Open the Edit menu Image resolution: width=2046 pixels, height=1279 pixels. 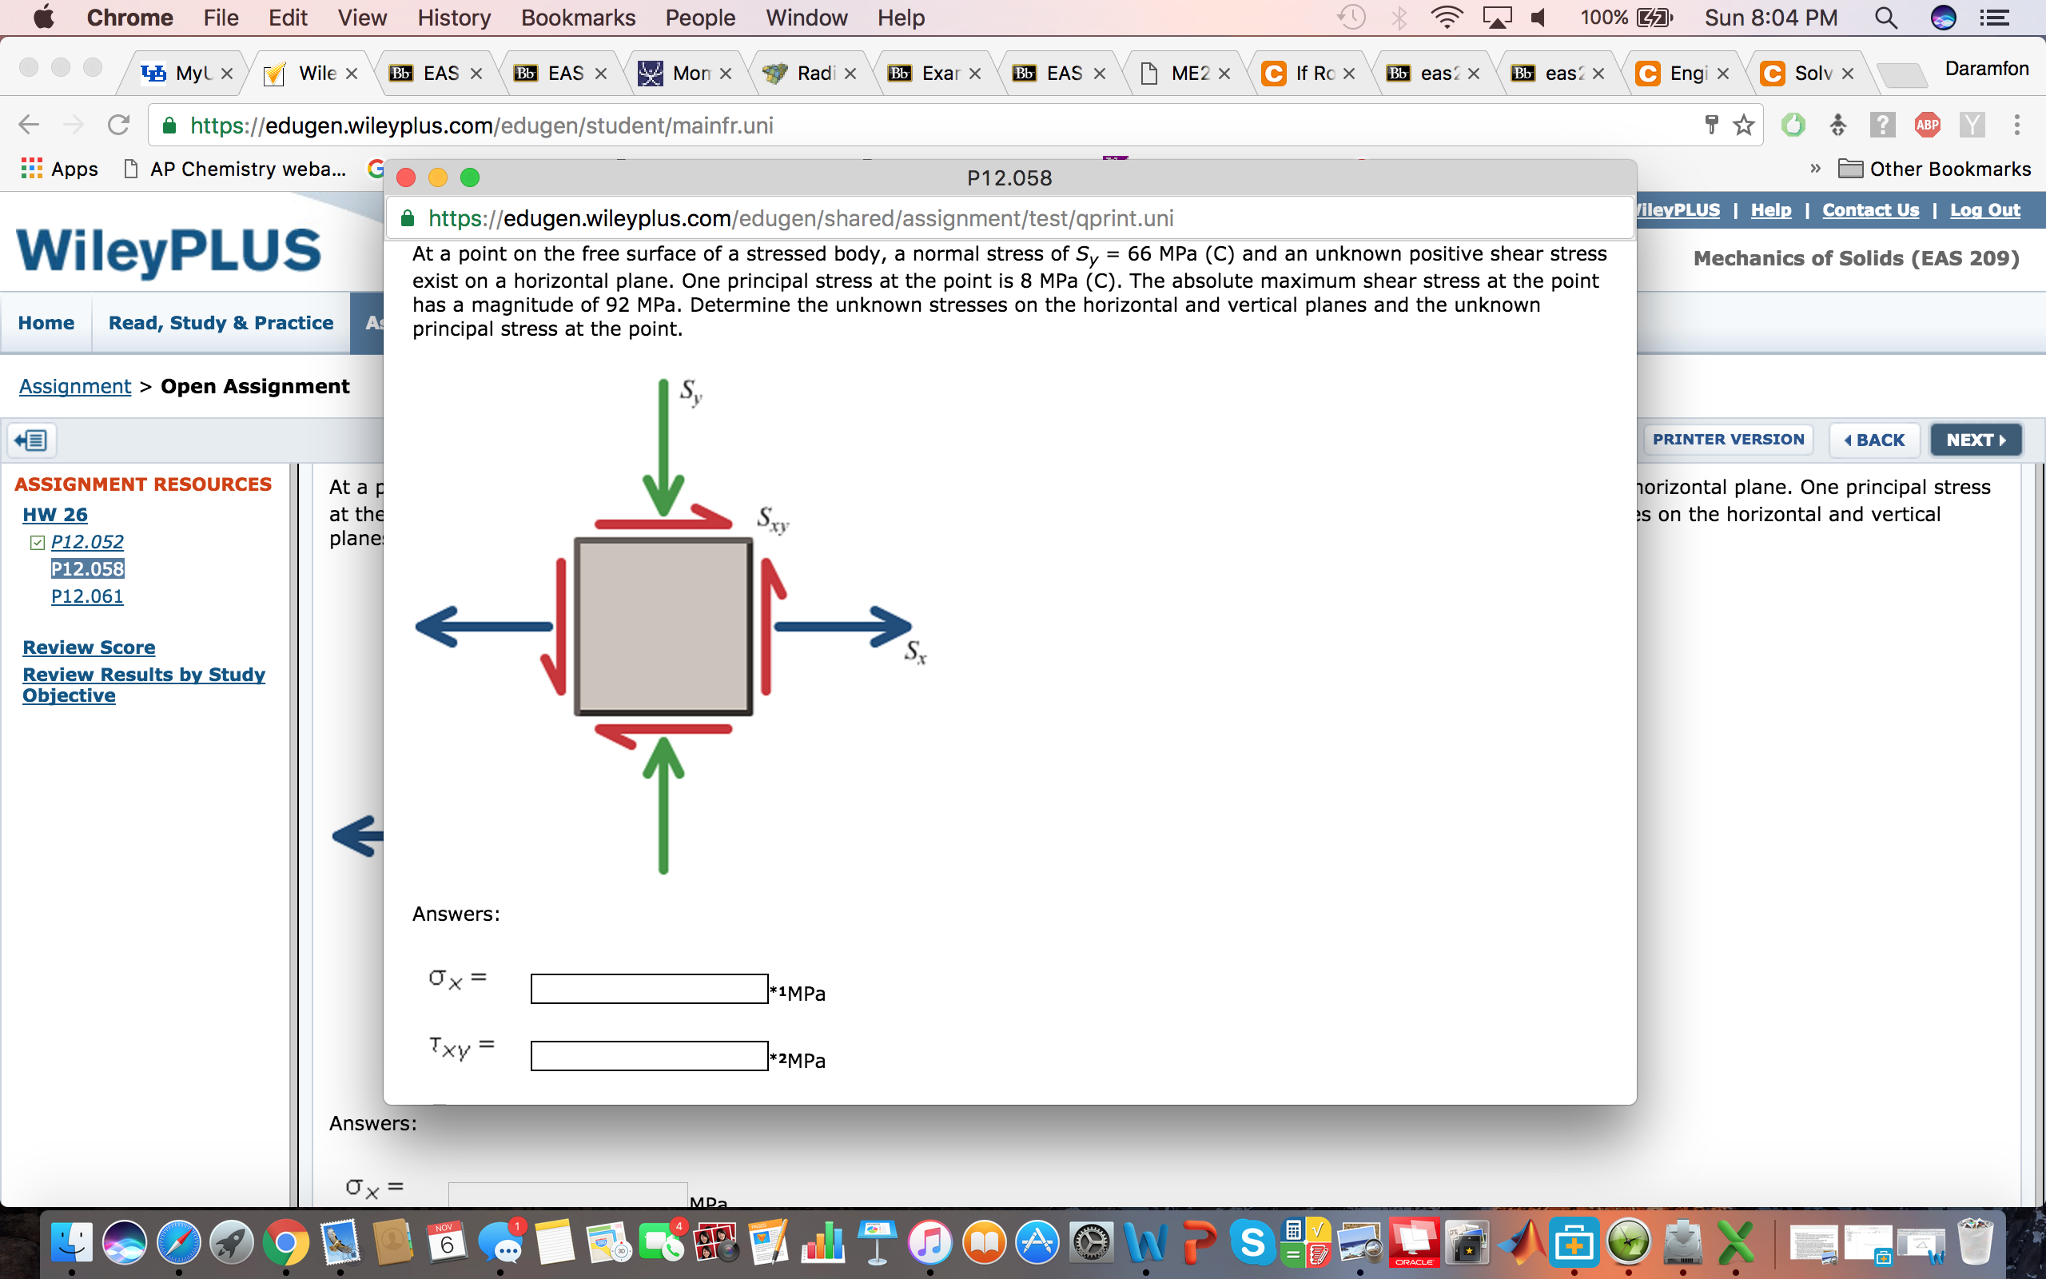[x=287, y=18]
